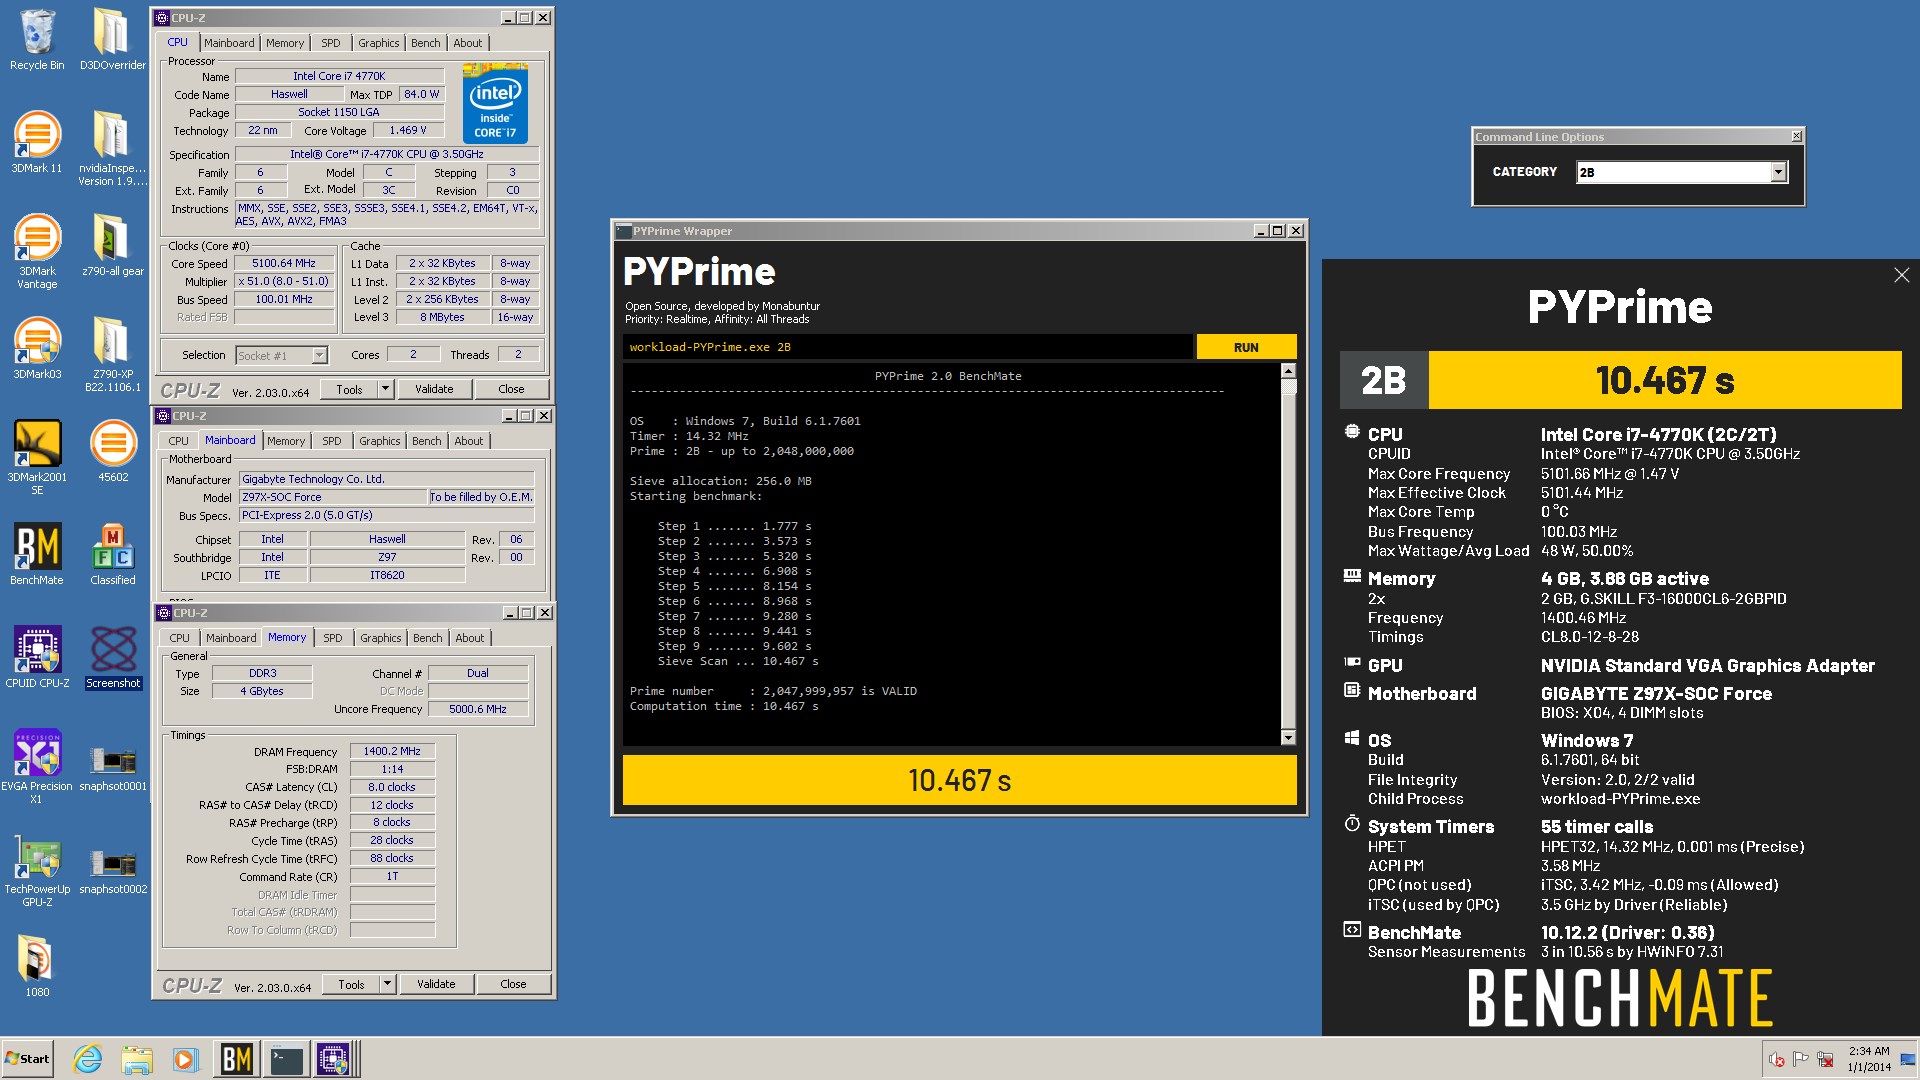Launch the 3DMark2001 SE shortcut

(x=37, y=457)
